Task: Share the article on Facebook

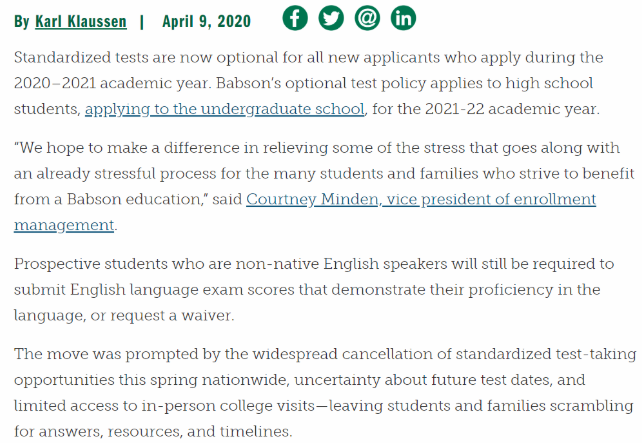Action: (x=295, y=18)
